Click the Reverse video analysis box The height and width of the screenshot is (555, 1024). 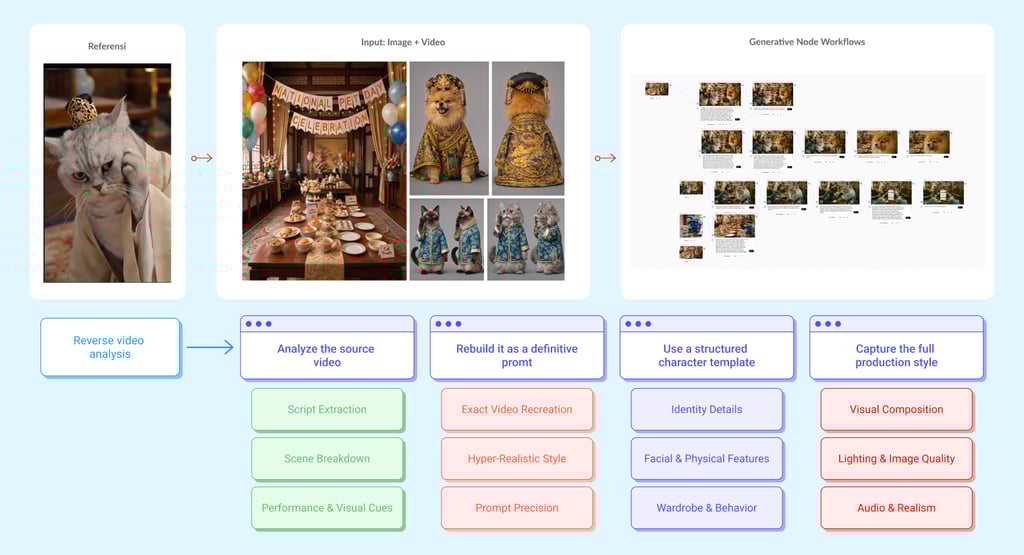click(110, 347)
